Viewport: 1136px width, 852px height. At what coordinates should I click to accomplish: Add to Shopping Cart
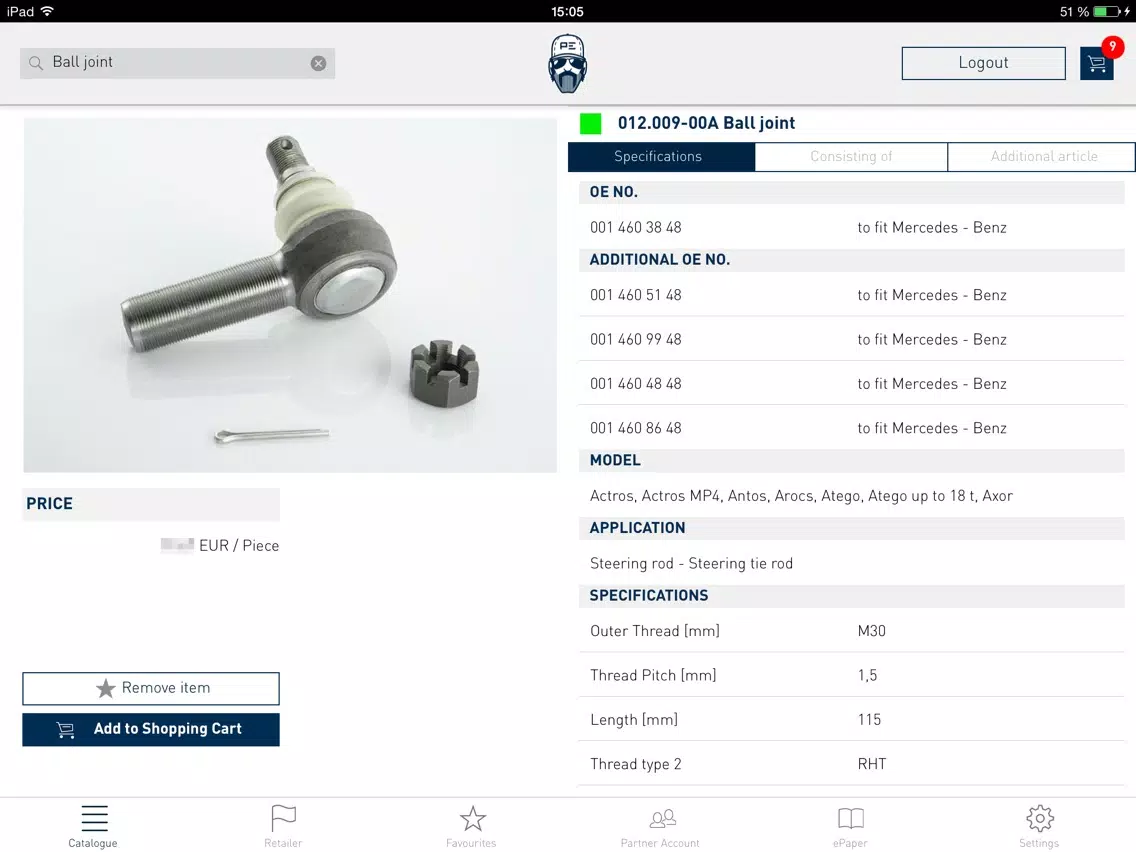coord(151,730)
